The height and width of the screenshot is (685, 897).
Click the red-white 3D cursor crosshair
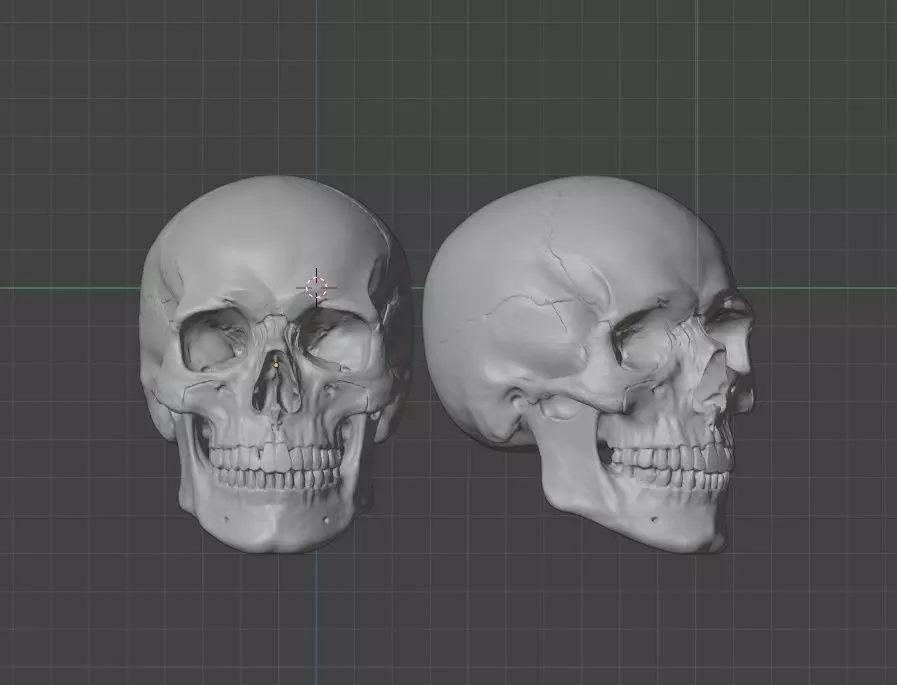[x=316, y=287]
